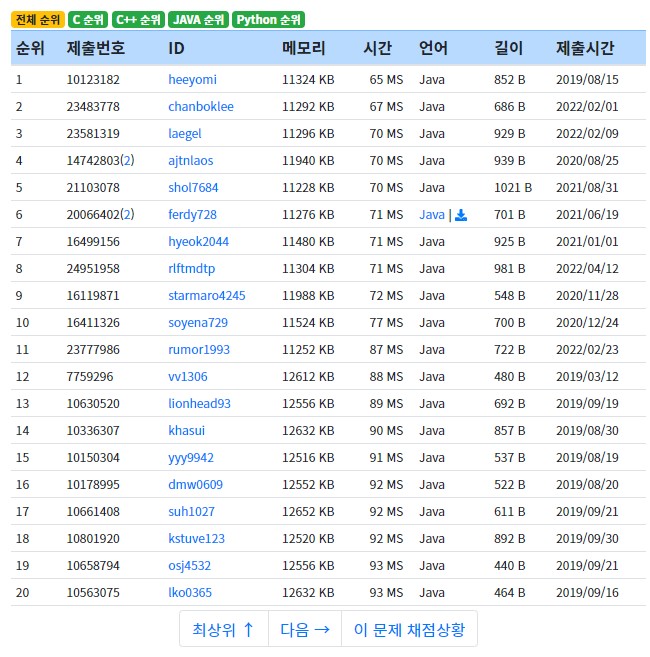Select the 시간 column header
The height and width of the screenshot is (657, 650).
tap(377, 48)
